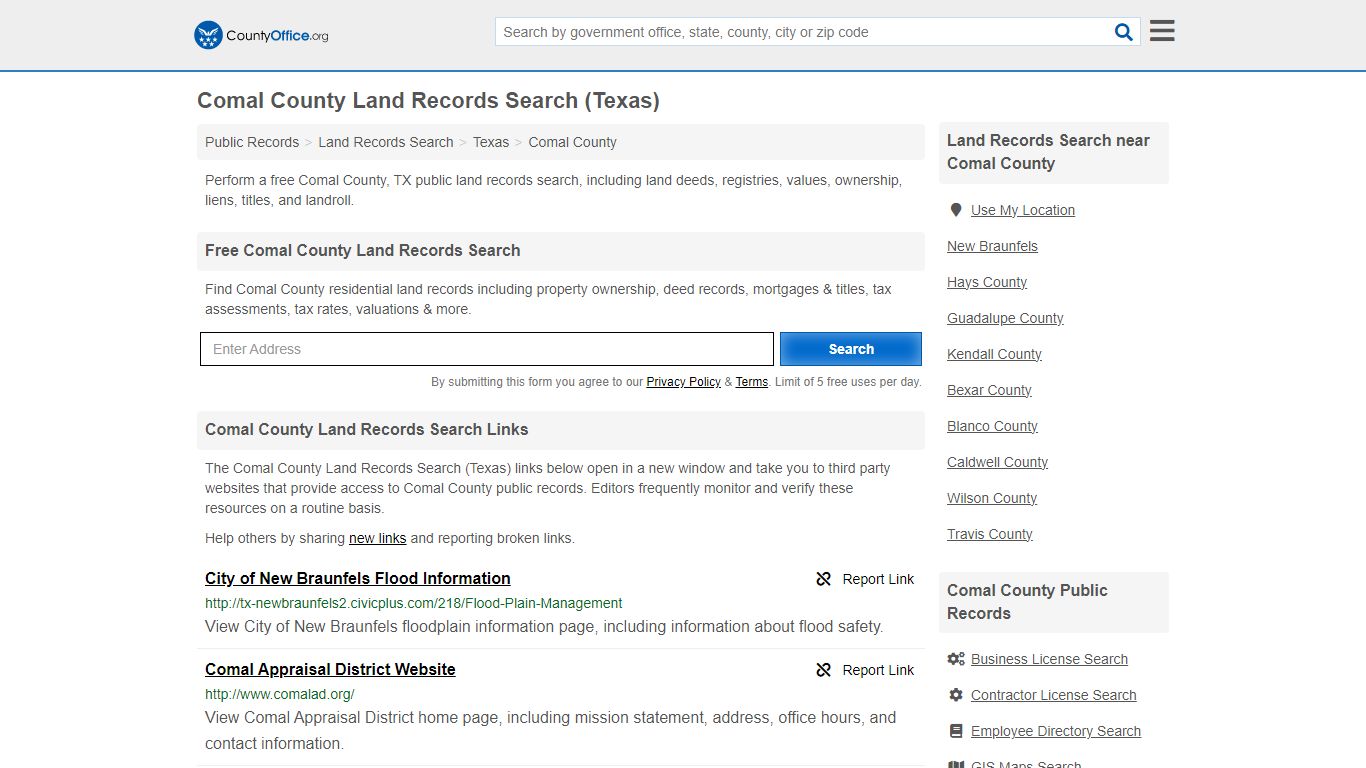
Task: Click the magnifying glass search icon
Action: 1124,32
